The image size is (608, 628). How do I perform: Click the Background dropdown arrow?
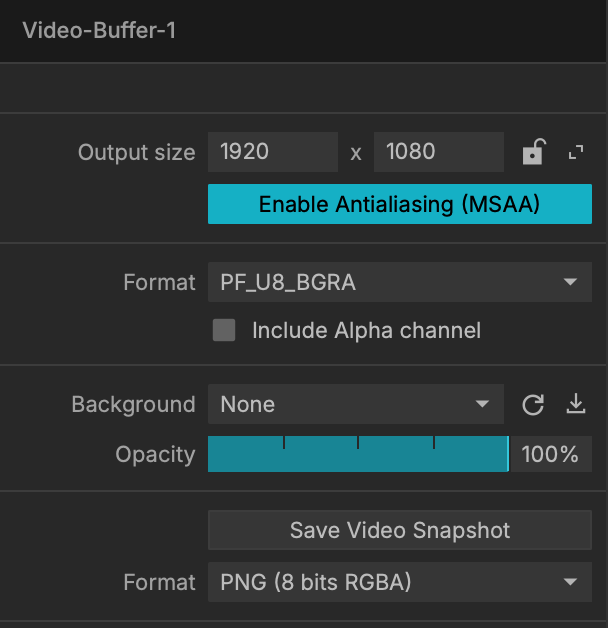482,404
